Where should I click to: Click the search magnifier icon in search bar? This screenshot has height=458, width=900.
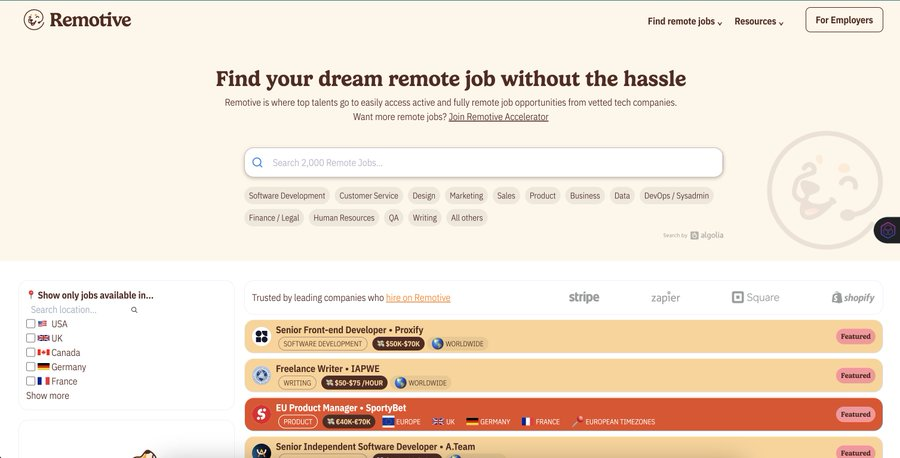tap(258, 162)
